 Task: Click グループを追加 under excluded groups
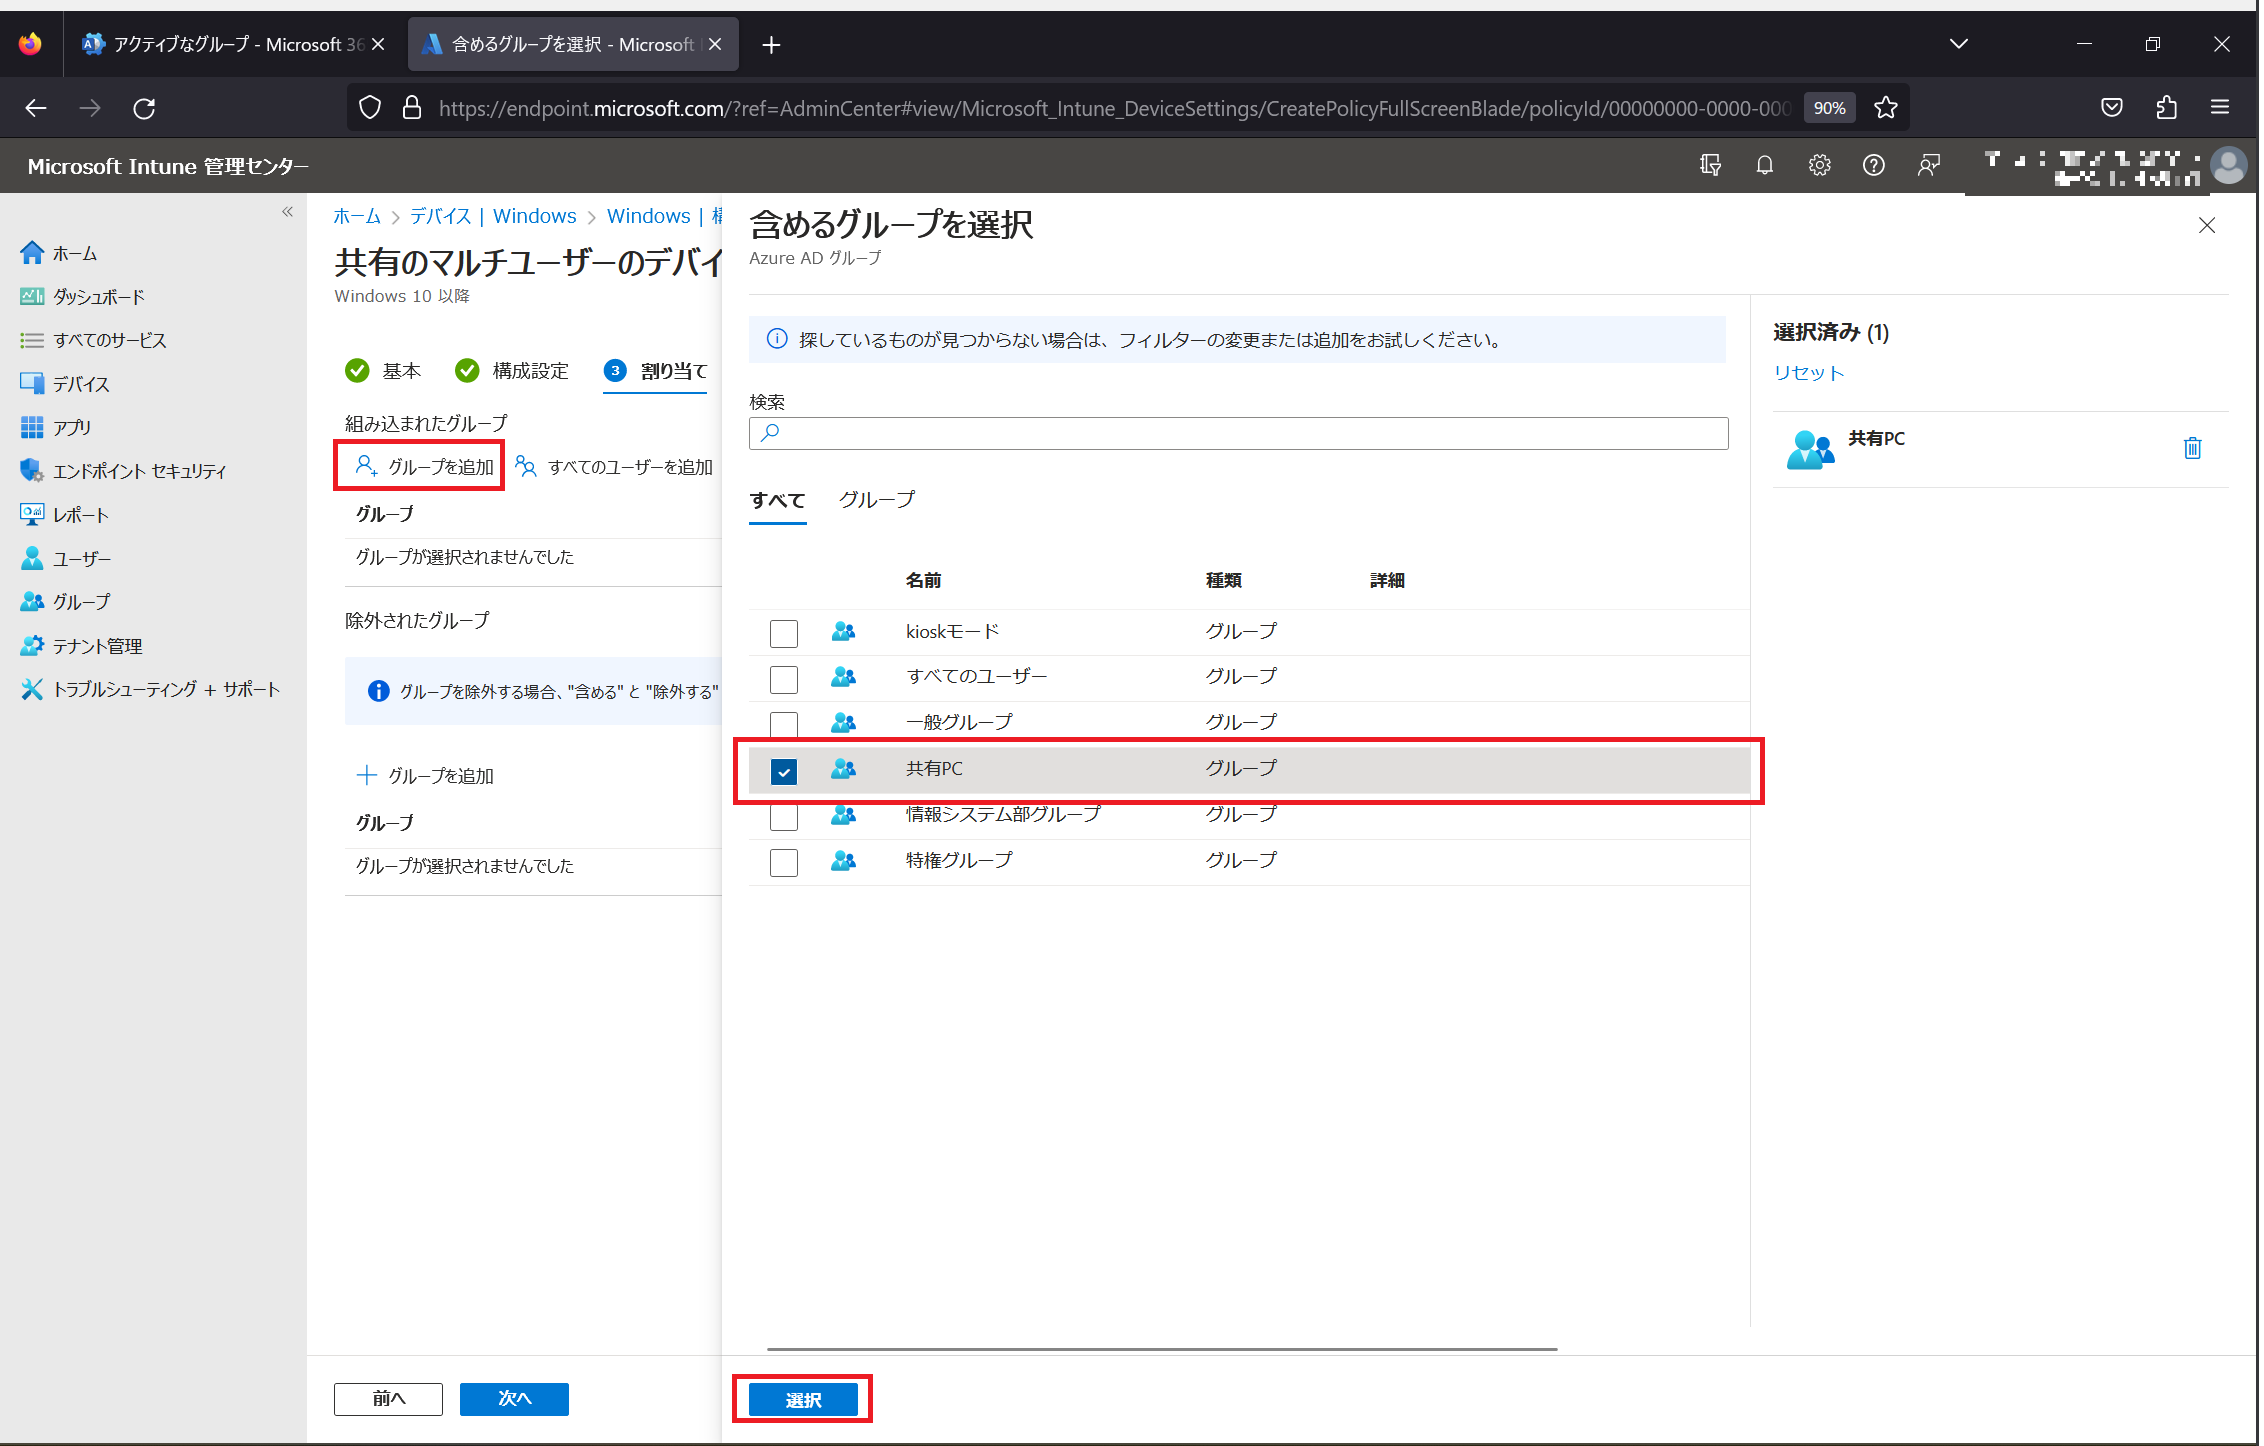[x=425, y=776]
